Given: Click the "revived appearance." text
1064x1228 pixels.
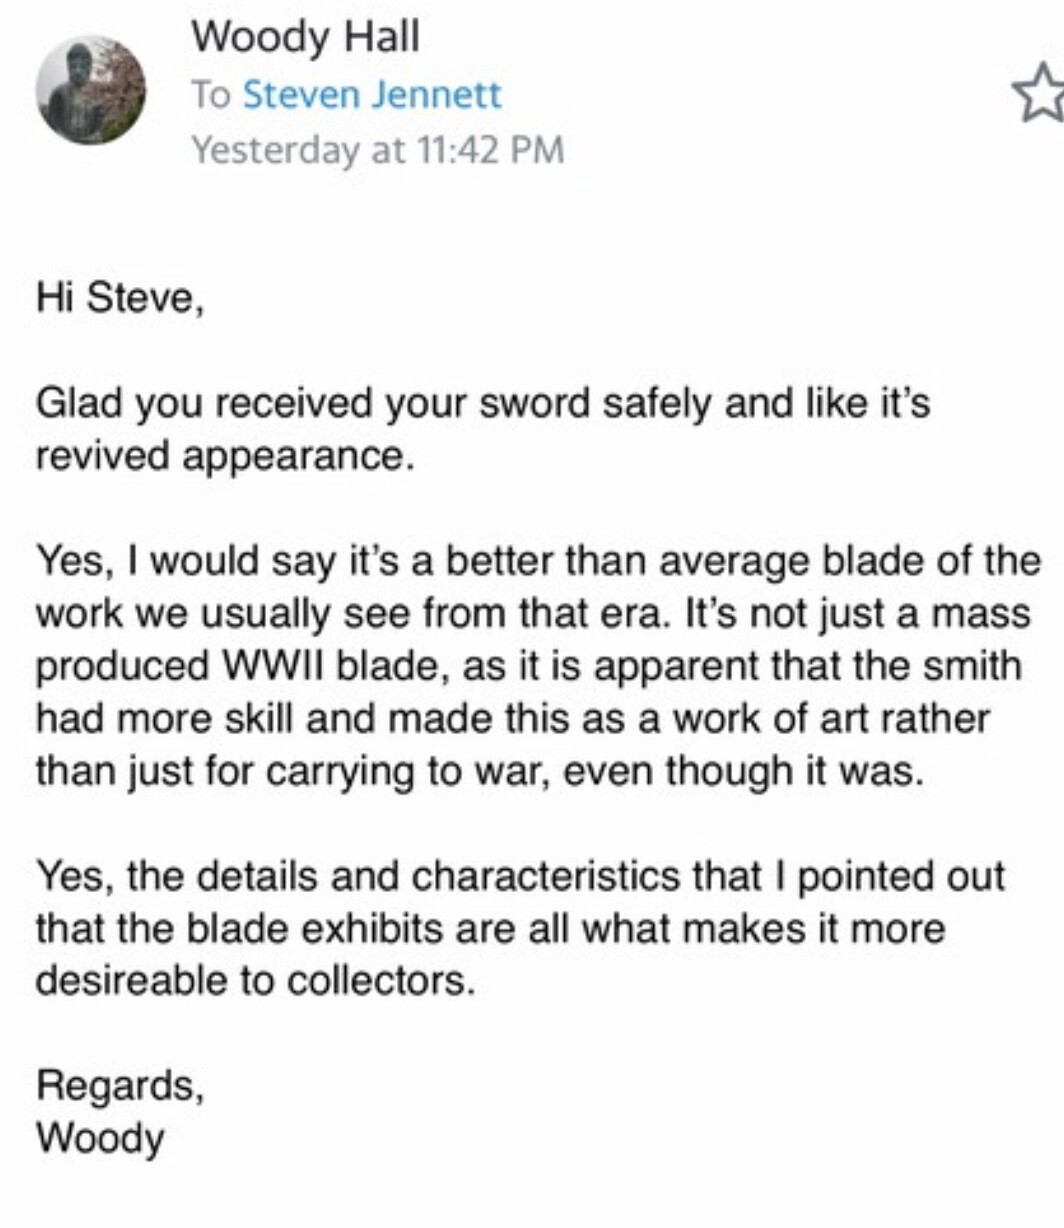Looking at the screenshot, I should click(x=224, y=457).
